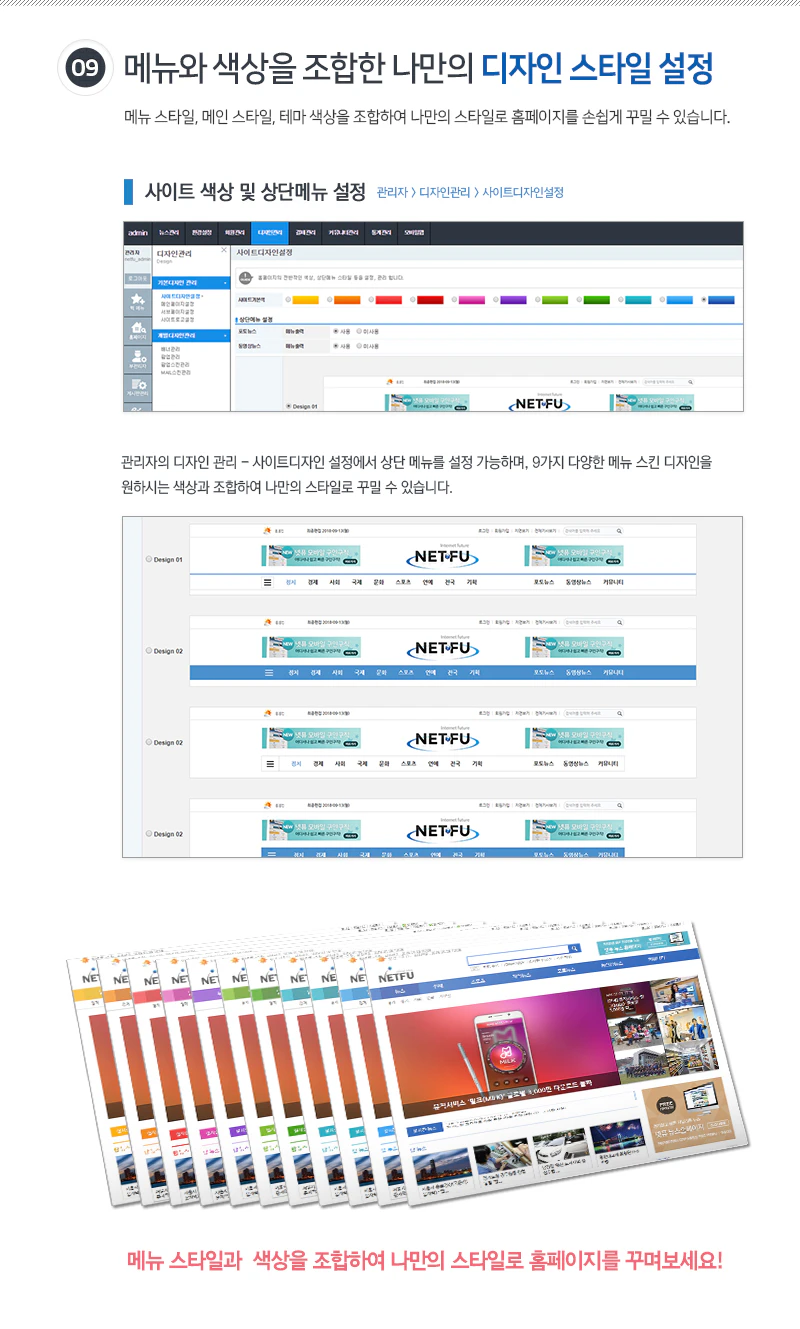
Task: Open the 홈페이지 house icon in admin sidebar
Action: pyautogui.click(x=137, y=327)
